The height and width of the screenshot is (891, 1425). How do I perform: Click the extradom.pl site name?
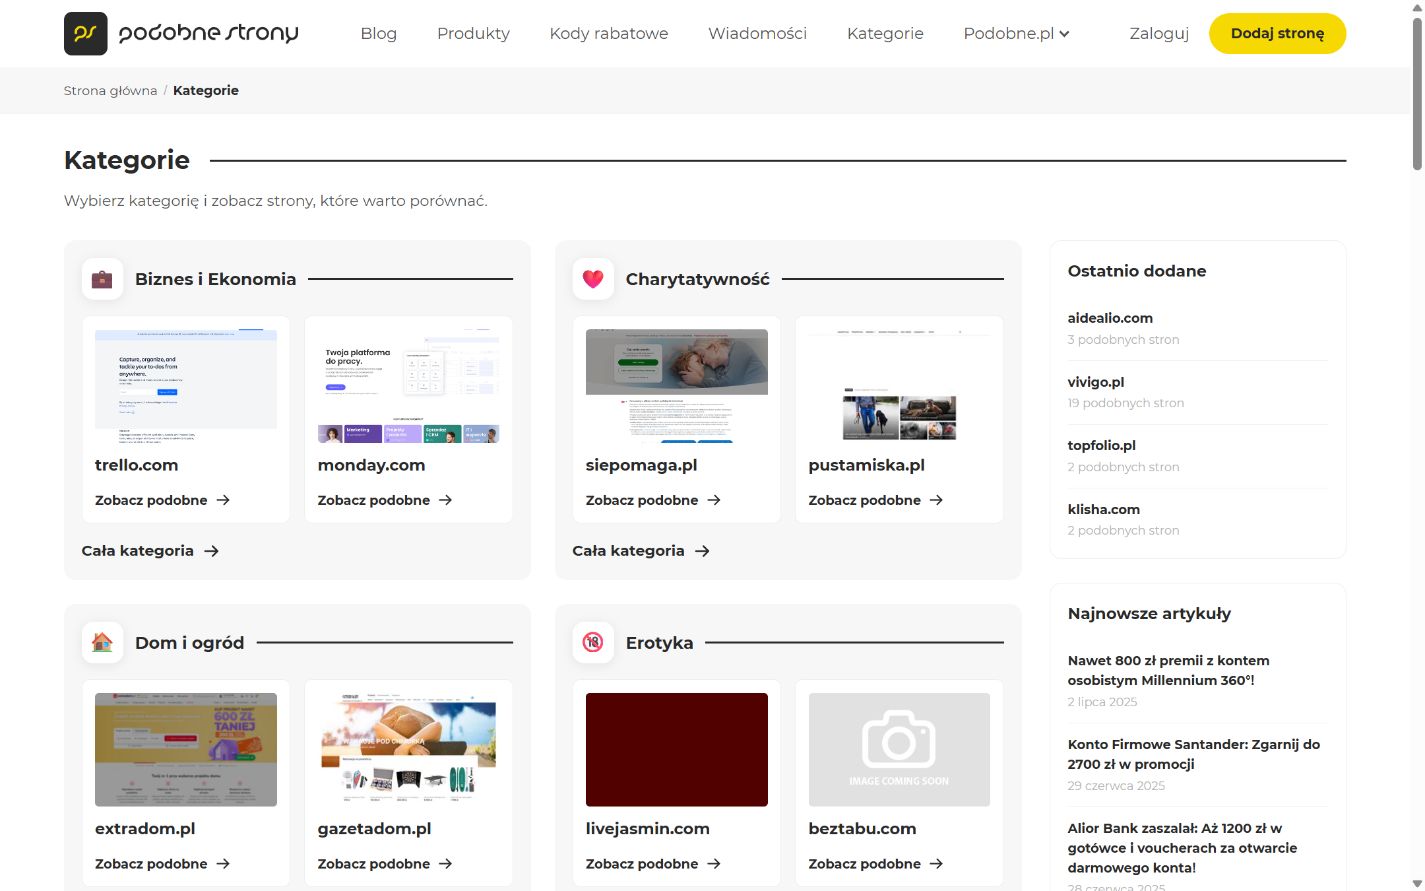tap(145, 829)
